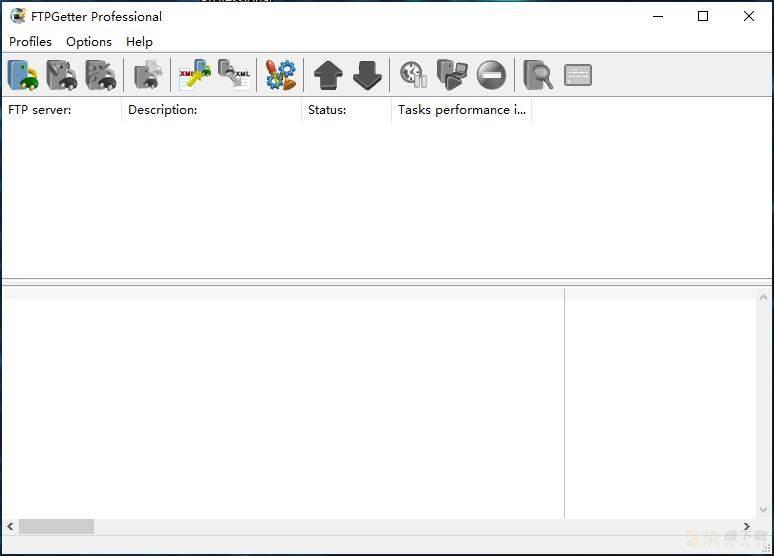Open the Help menu
This screenshot has width=774, height=556.
click(139, 41)
